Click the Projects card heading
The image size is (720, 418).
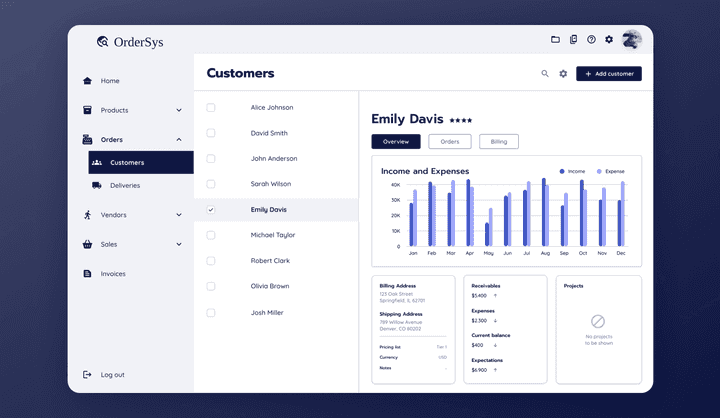(x=574, y=286)
